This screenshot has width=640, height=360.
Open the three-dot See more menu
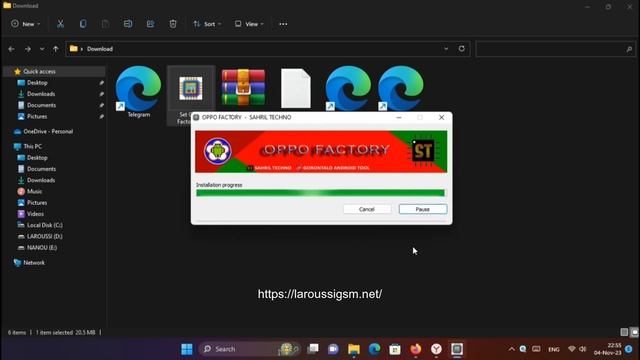point(283,24)
